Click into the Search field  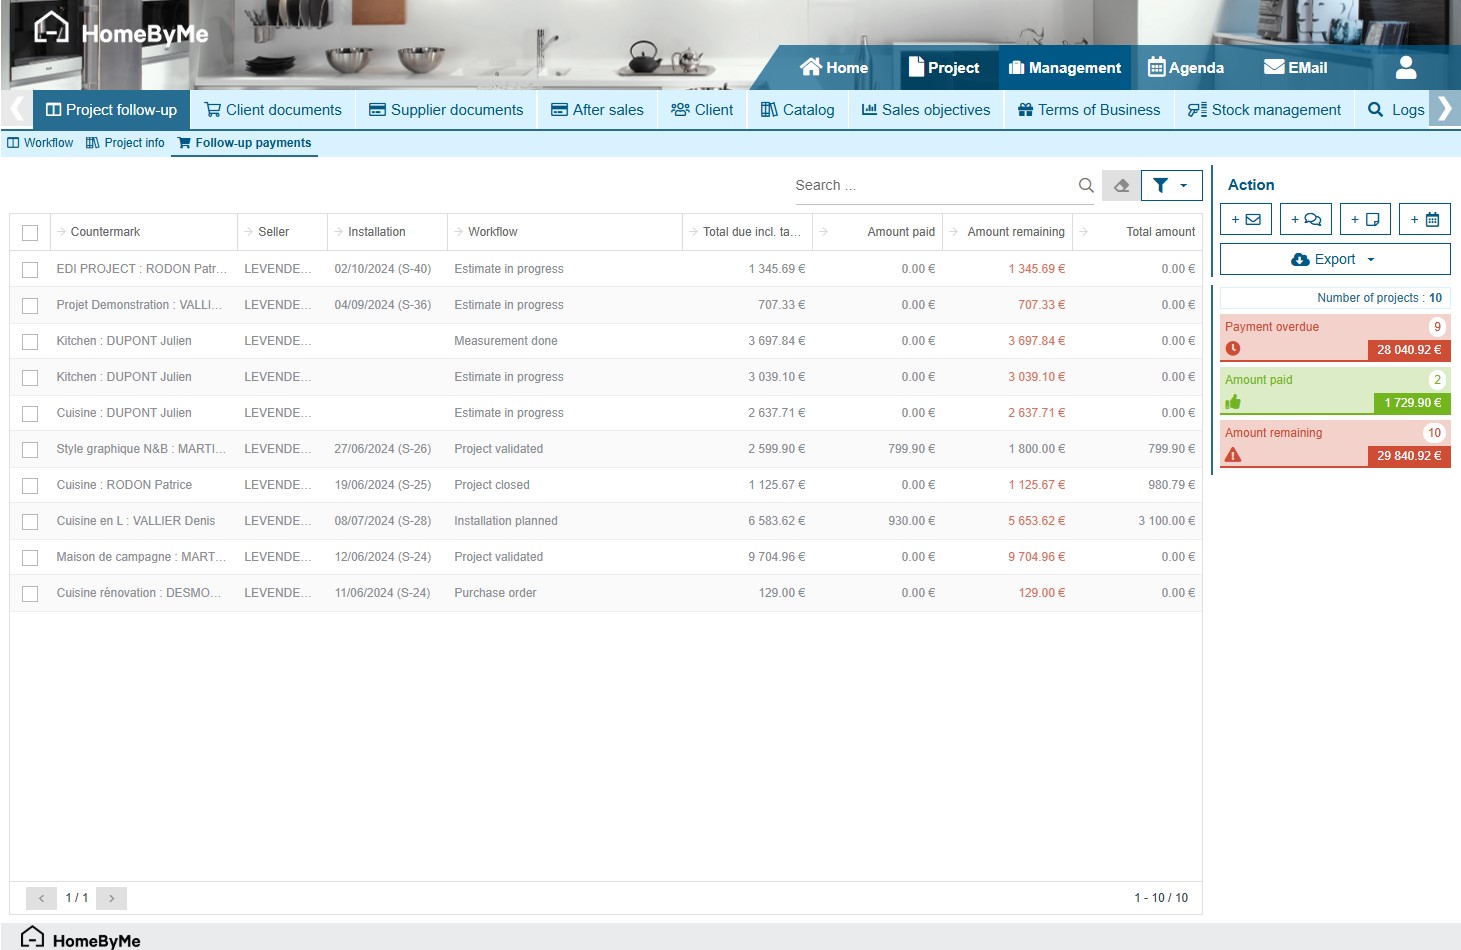point(930,185)
